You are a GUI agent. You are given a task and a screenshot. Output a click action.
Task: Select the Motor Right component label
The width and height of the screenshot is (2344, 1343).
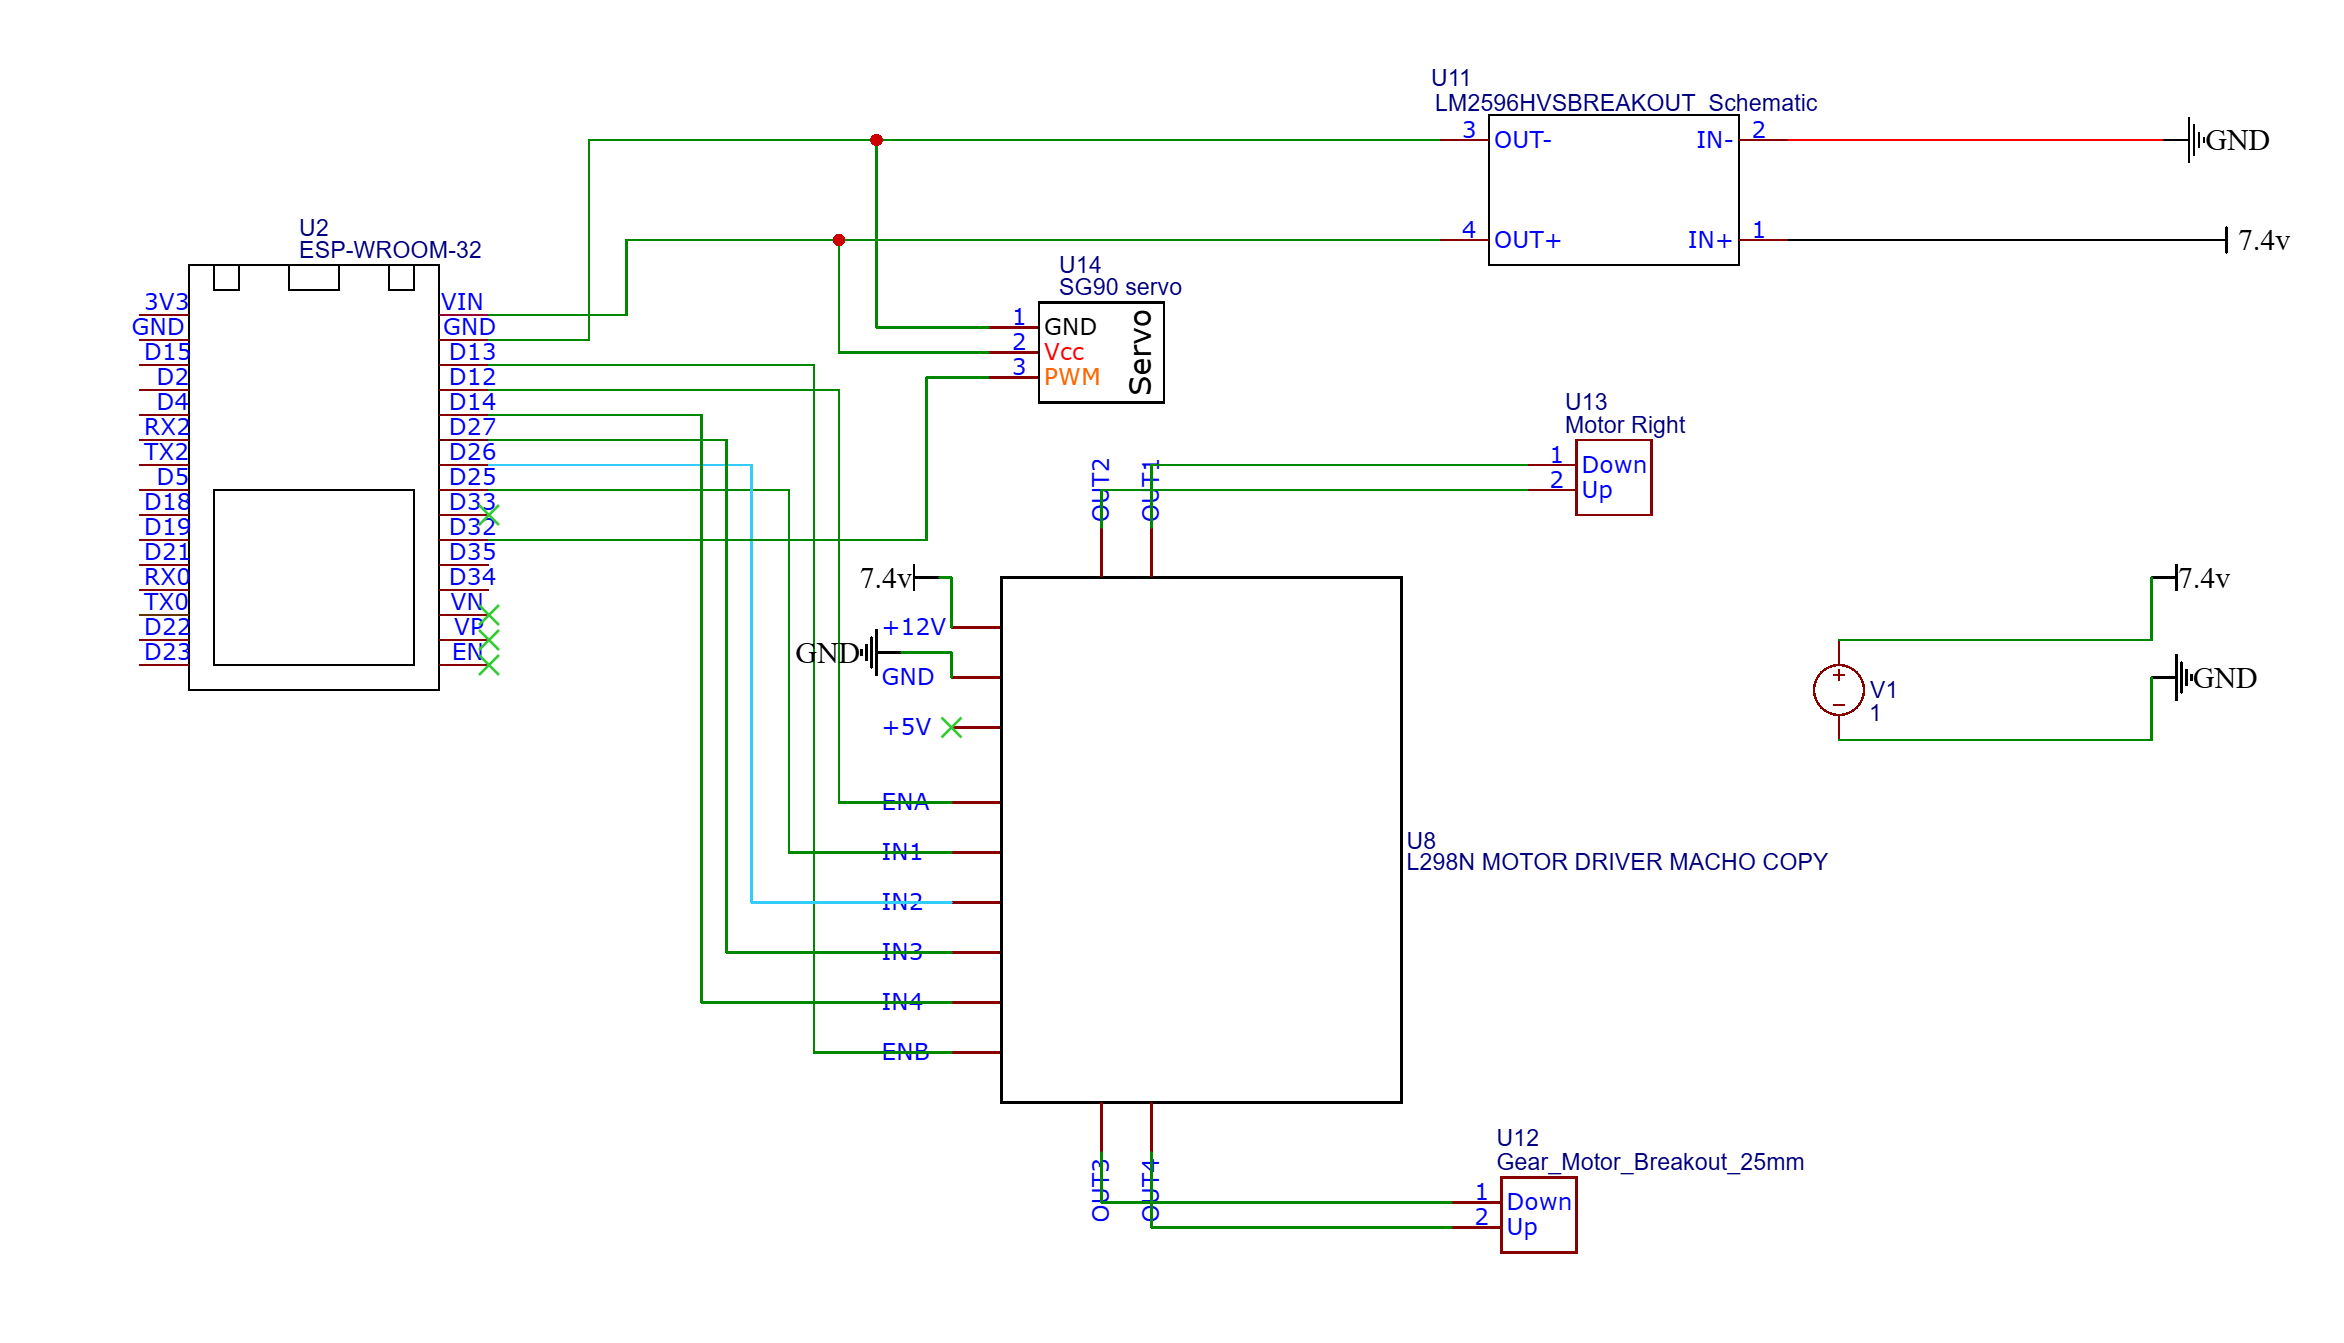point(1624,425)
